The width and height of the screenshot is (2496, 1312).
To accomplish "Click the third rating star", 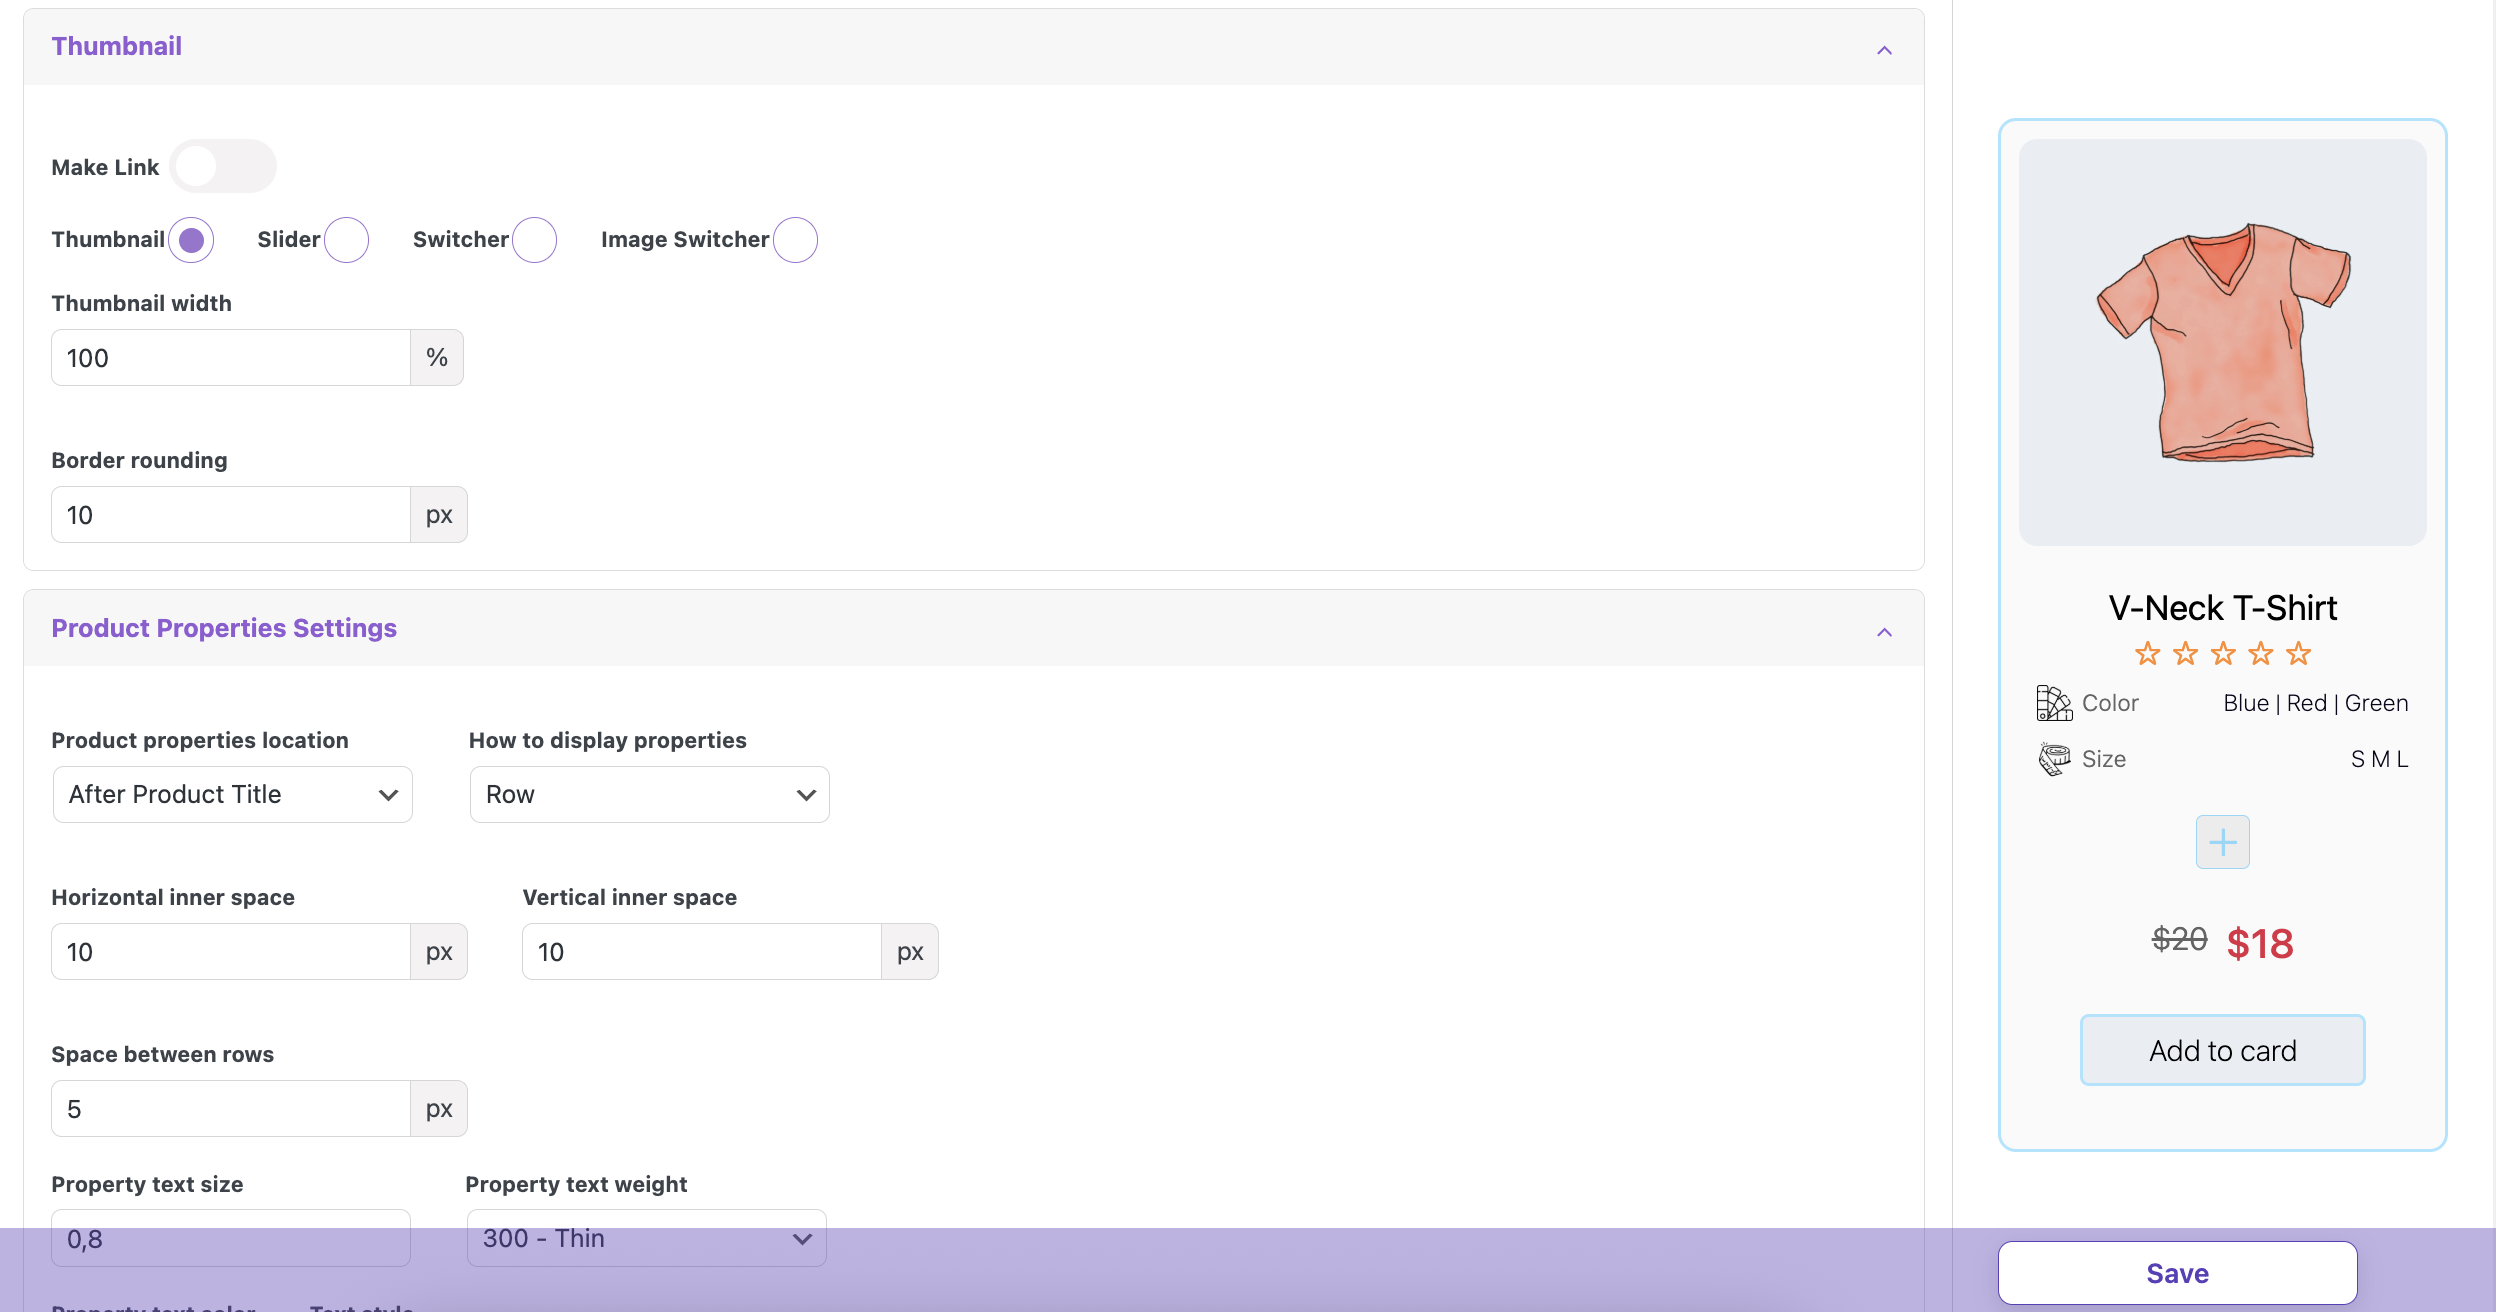I will click(2223, 654).
